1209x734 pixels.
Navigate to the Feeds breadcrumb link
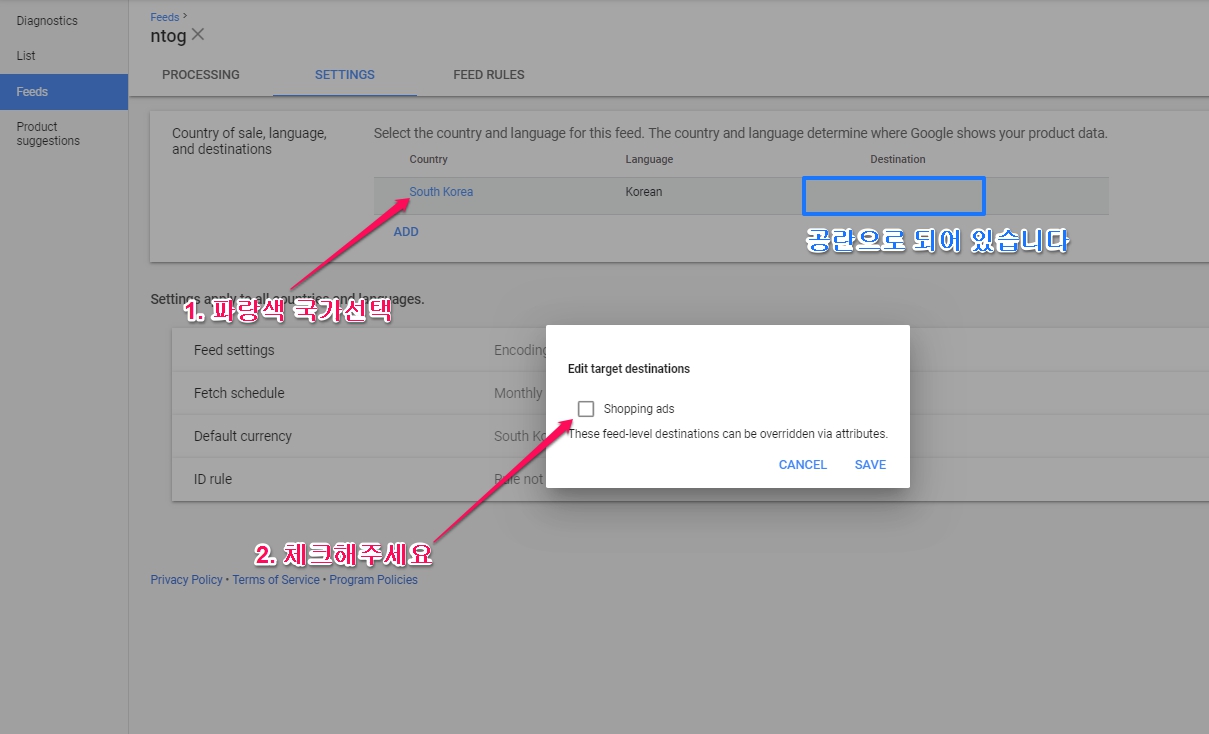(165, 17)
